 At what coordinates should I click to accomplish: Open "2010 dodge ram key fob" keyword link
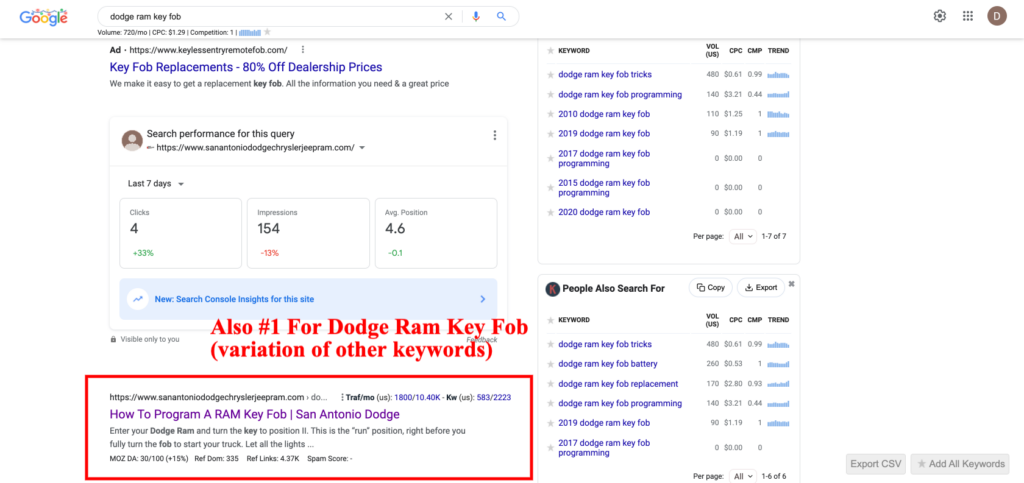point(604,114)
